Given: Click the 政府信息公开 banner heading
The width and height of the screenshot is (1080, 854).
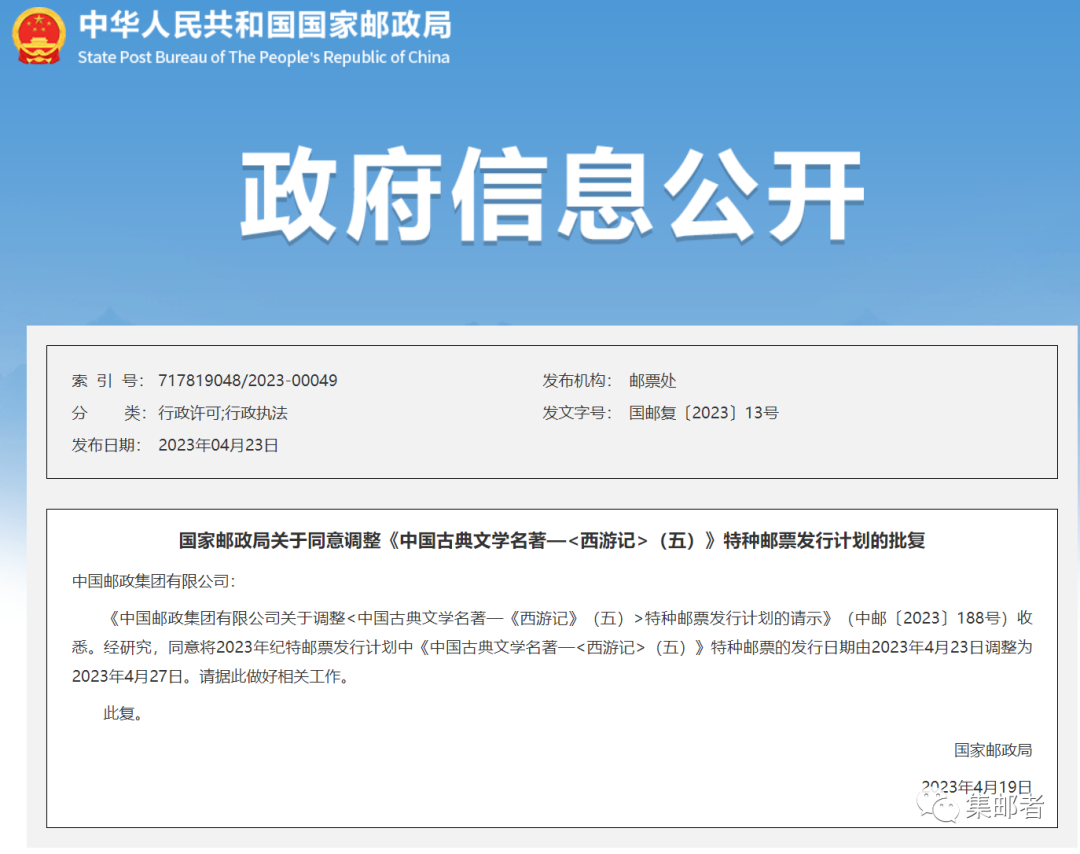Looking at the screenshot, I should (552, 195).
